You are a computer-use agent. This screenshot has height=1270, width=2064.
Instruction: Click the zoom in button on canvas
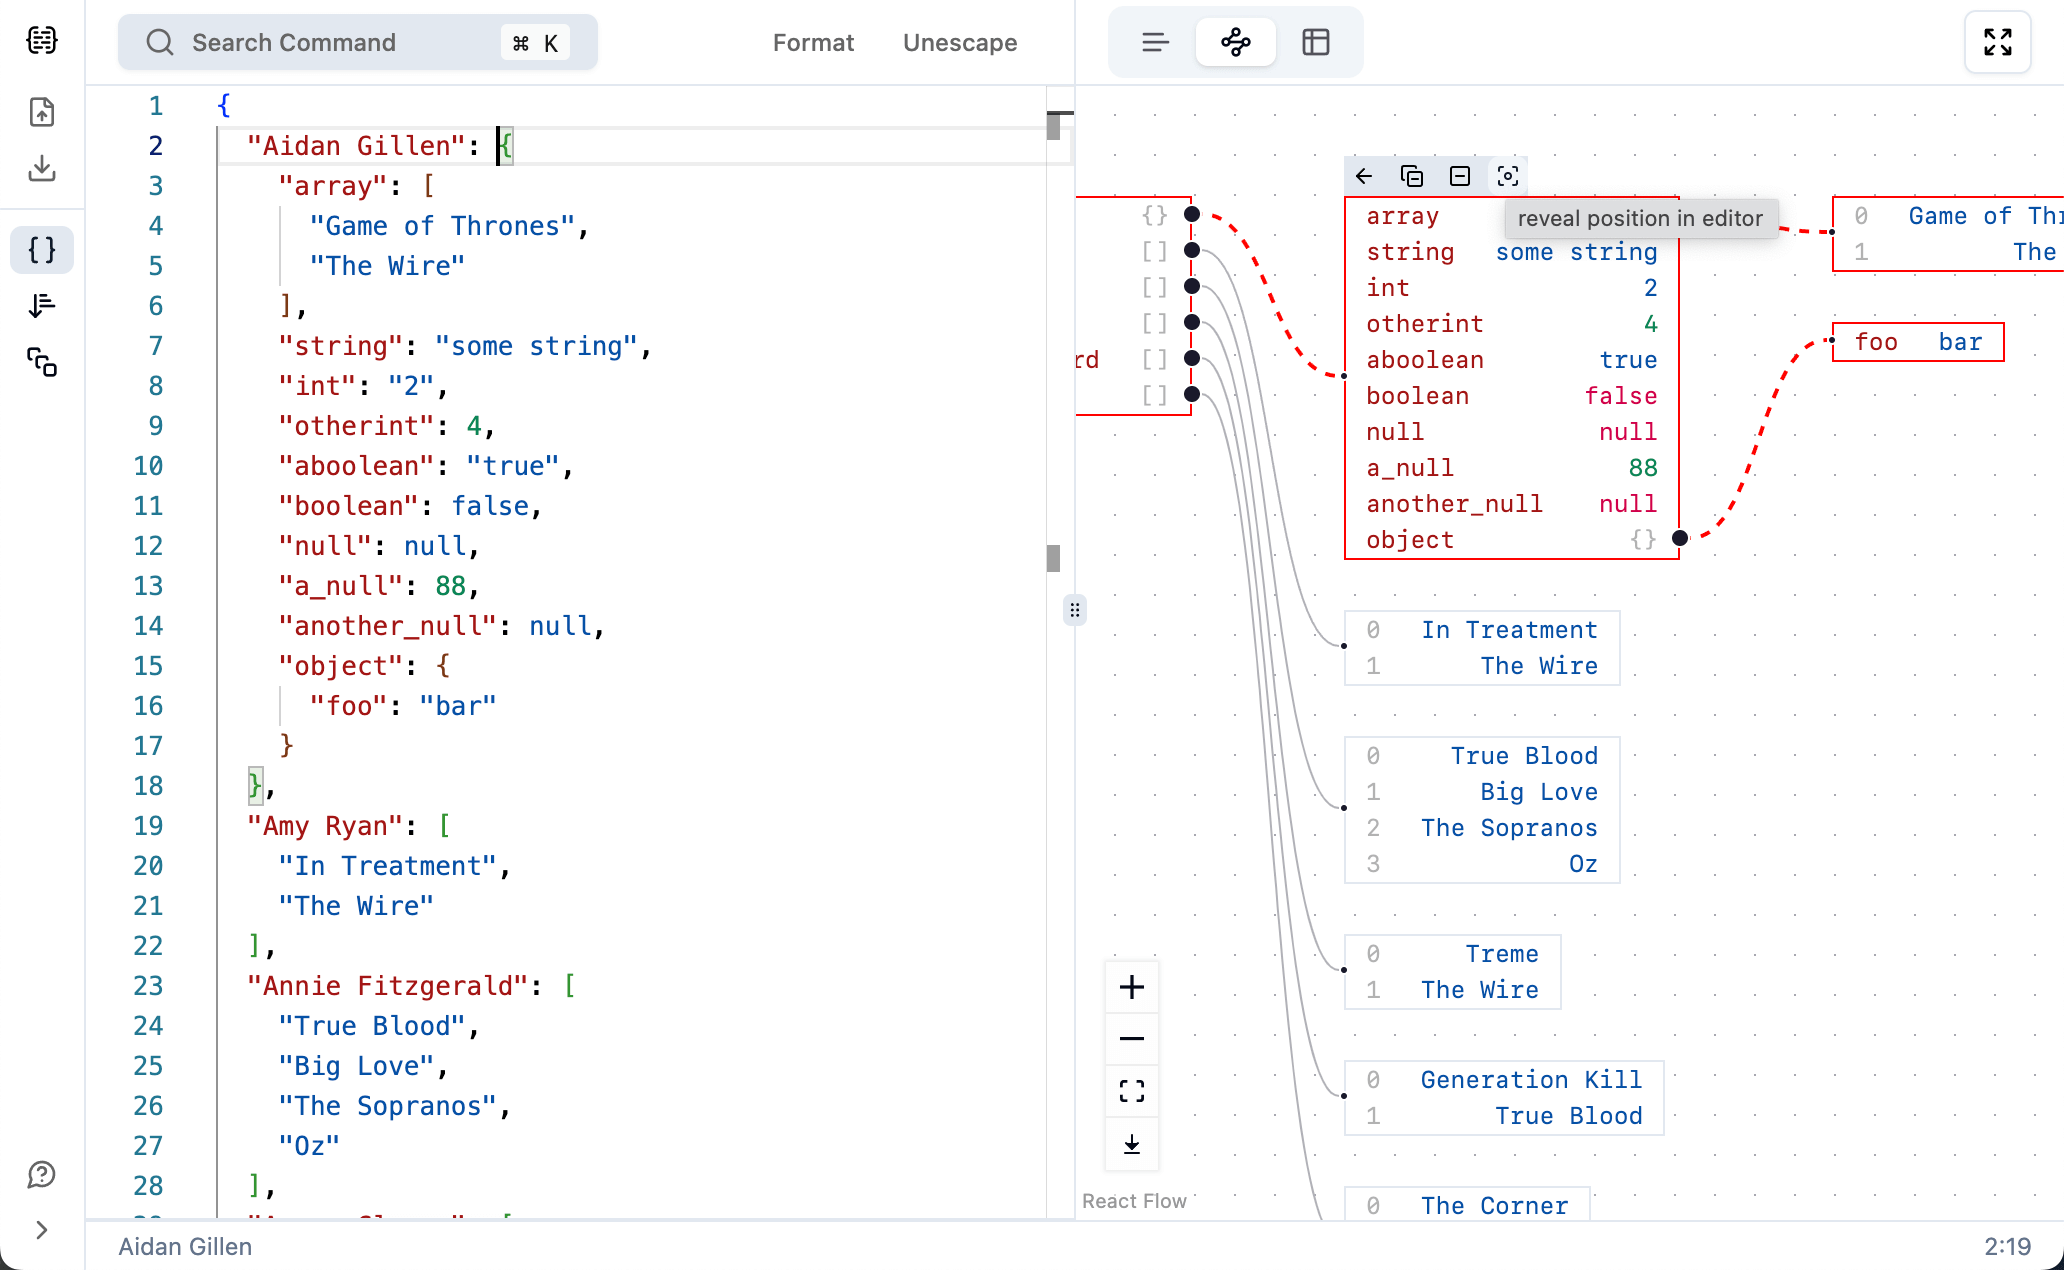(x=1131, y=987)
